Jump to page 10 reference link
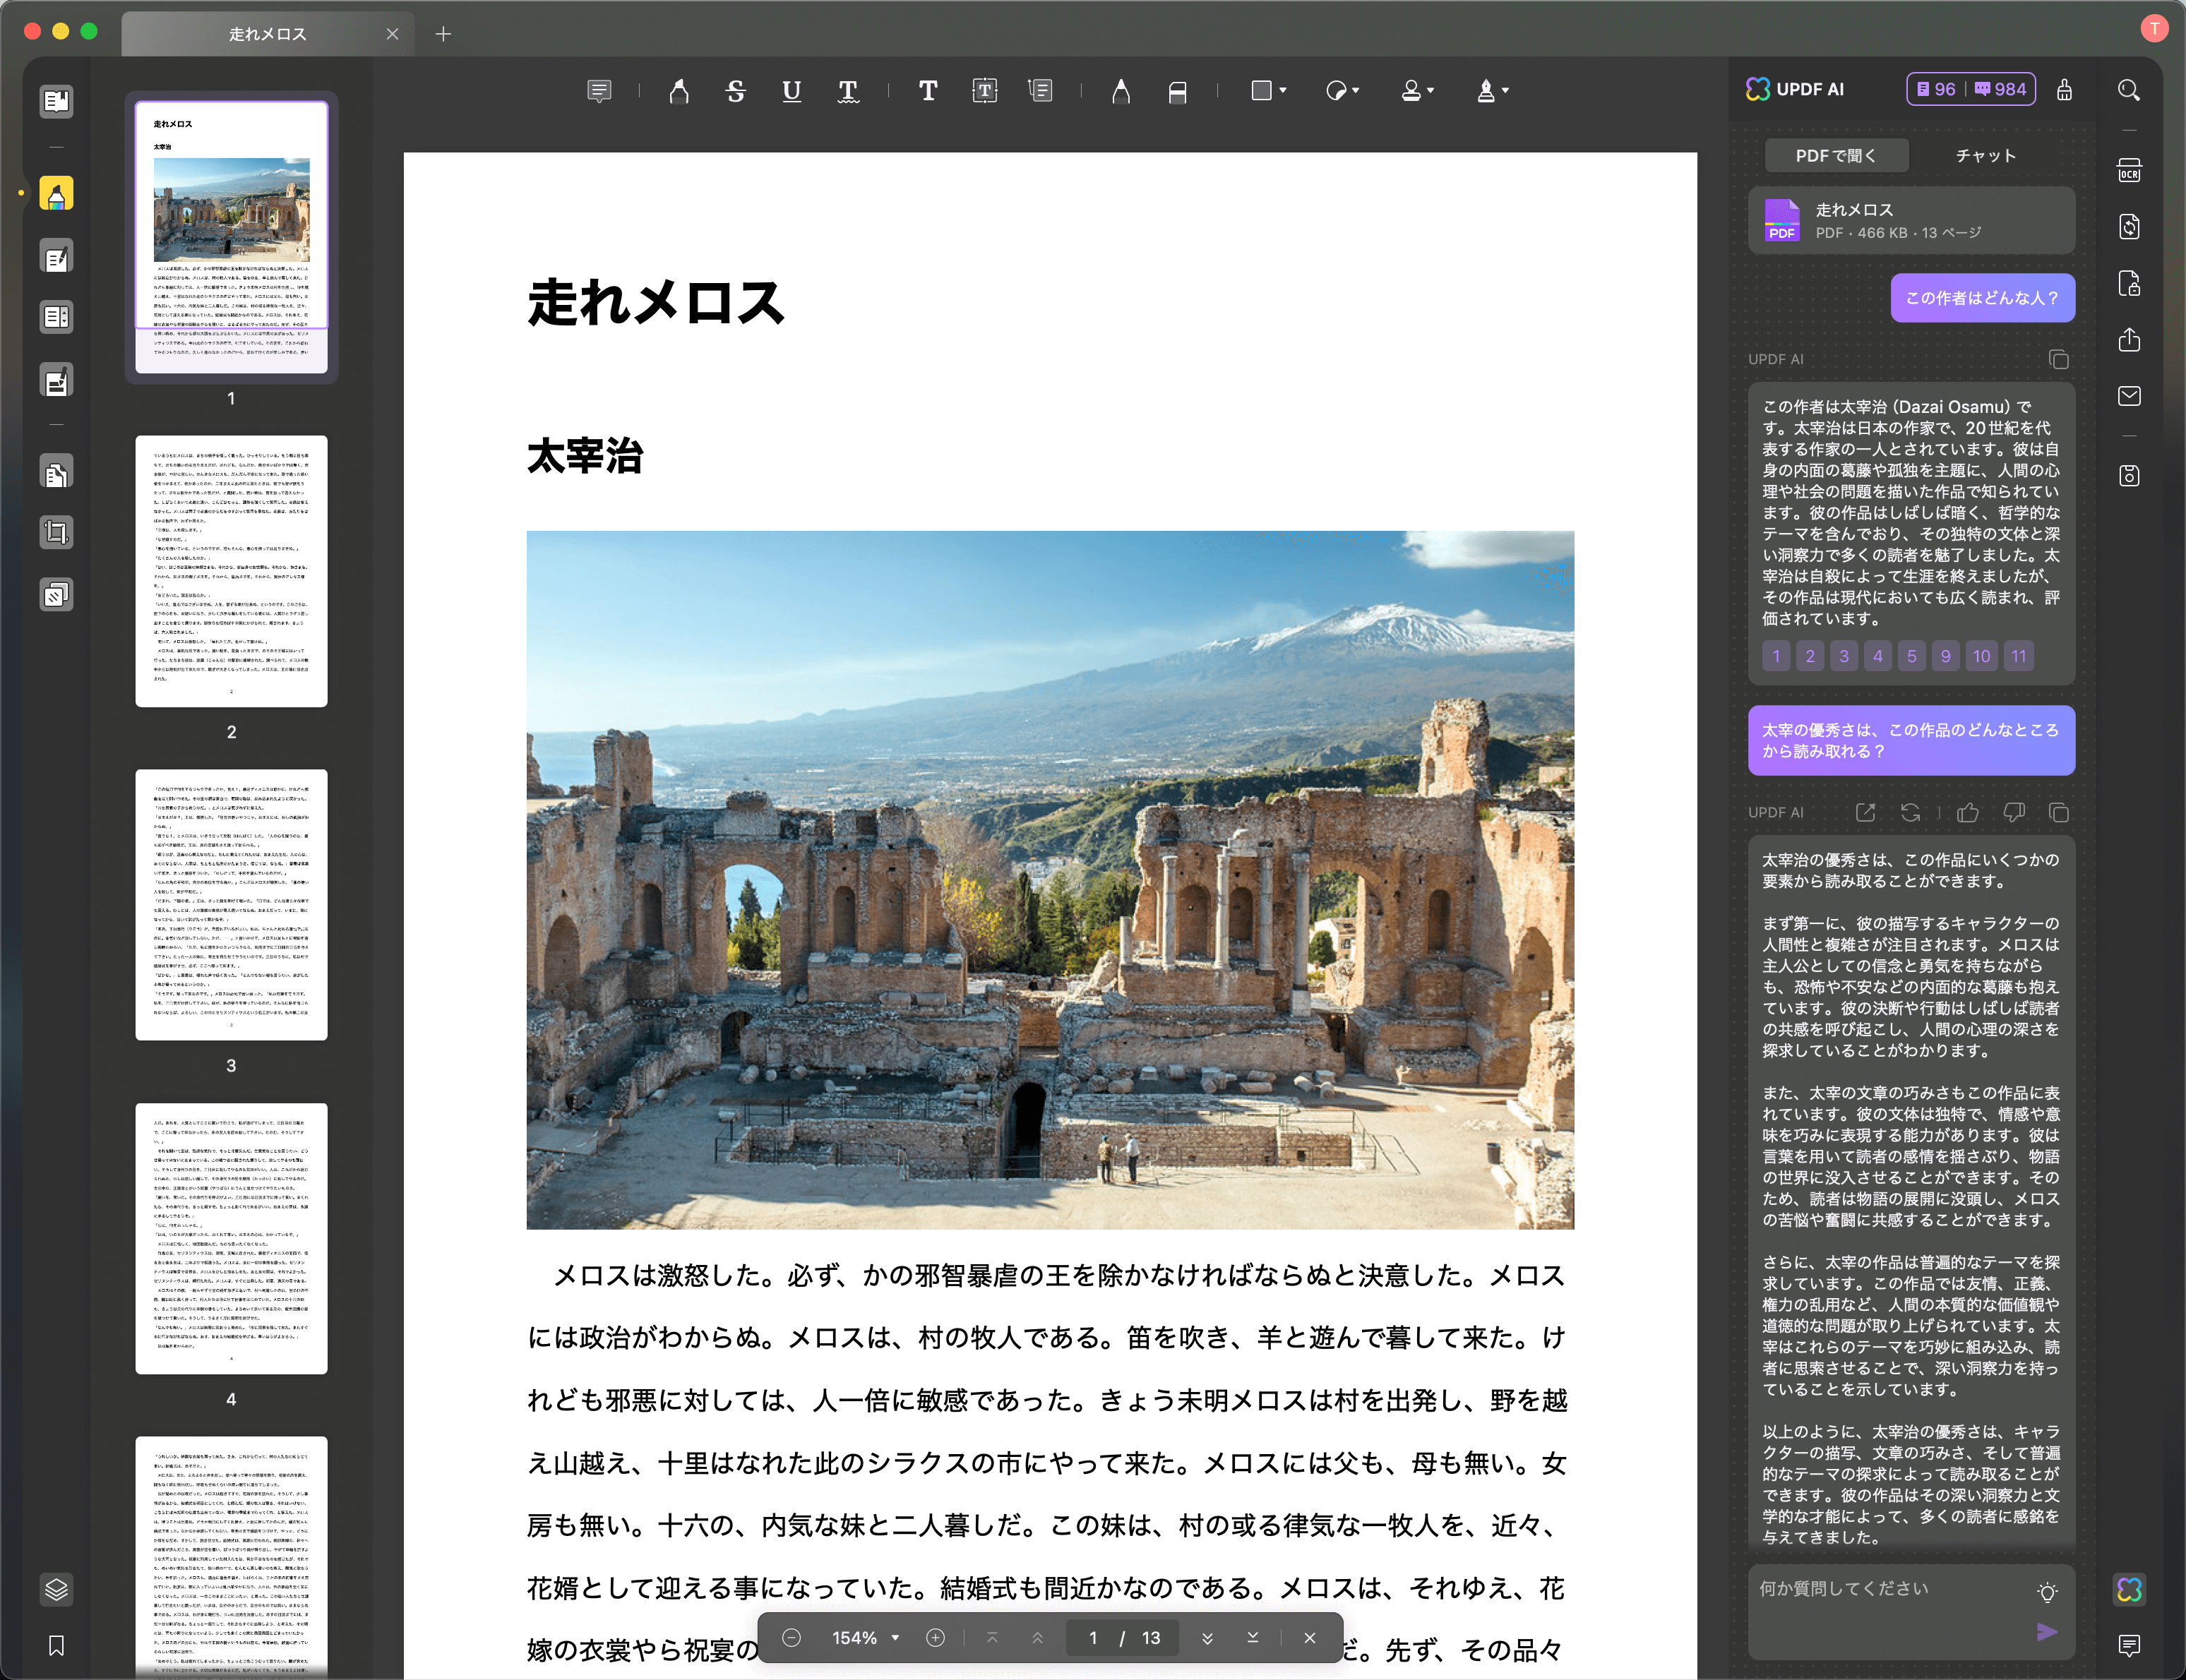Viewport: 2186px width, 1680px height. 1981,657
